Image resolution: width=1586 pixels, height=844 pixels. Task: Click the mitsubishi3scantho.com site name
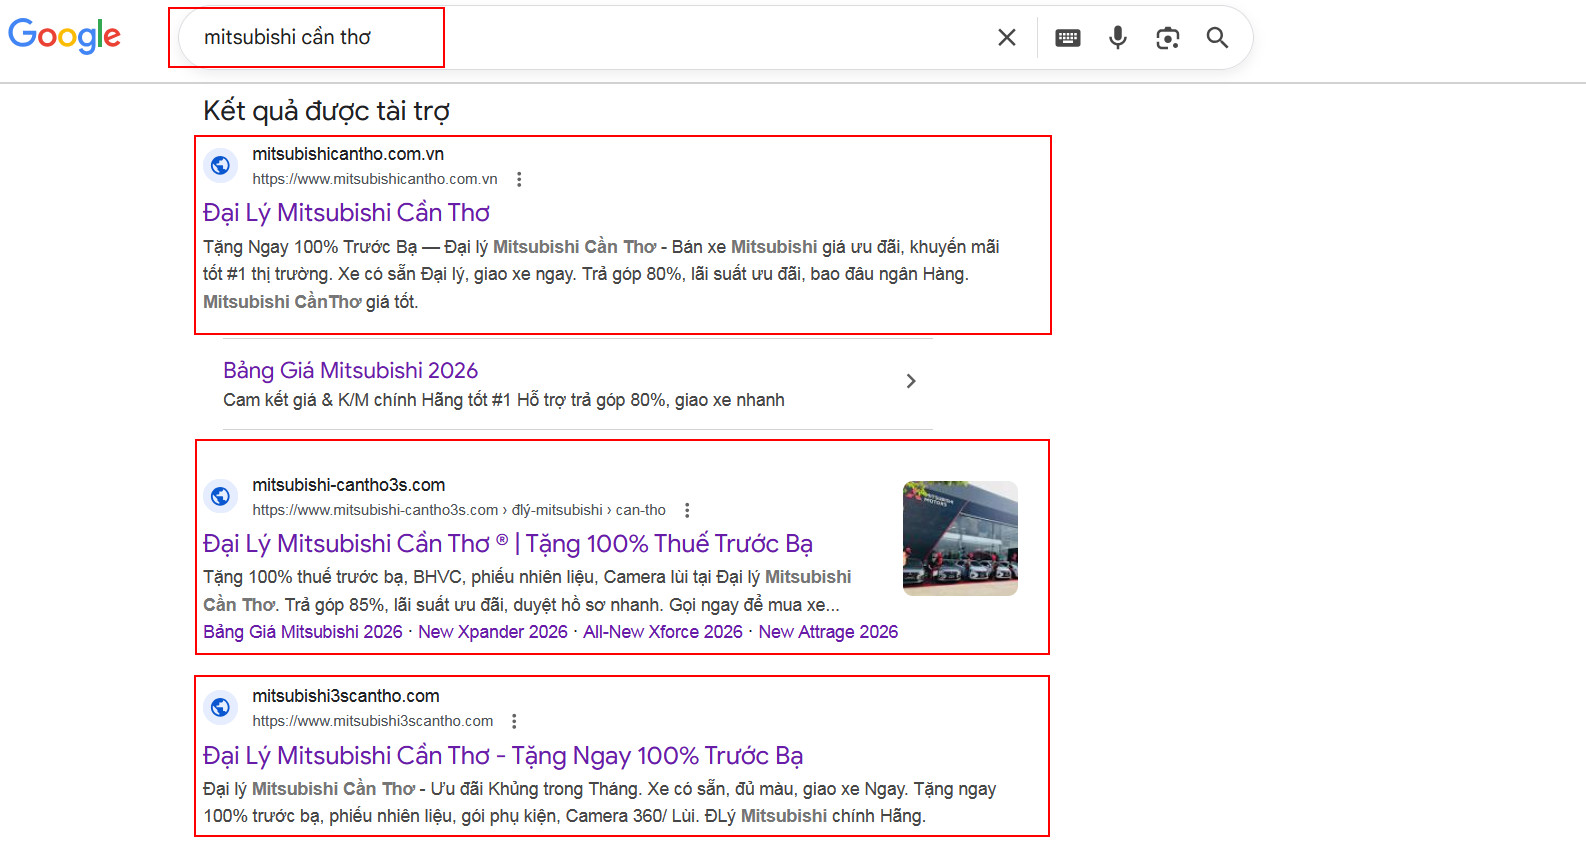tap(346, 696)
